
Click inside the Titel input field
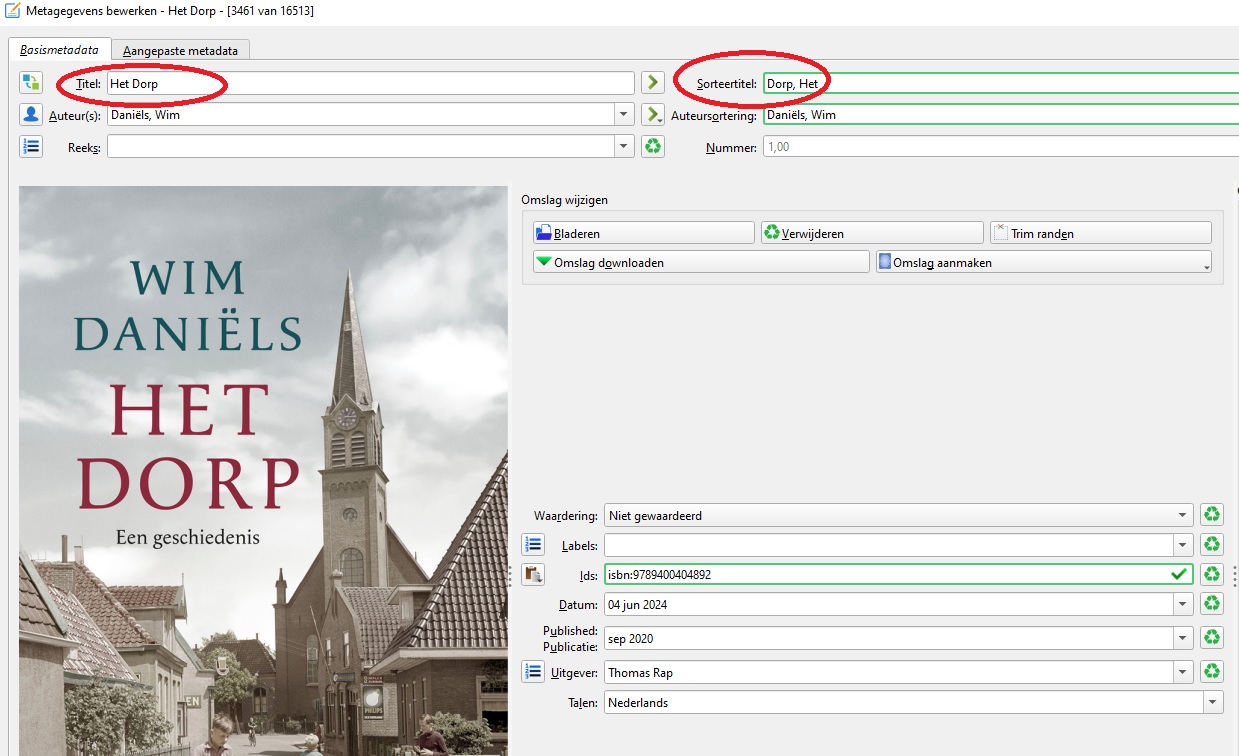(370, 84)
